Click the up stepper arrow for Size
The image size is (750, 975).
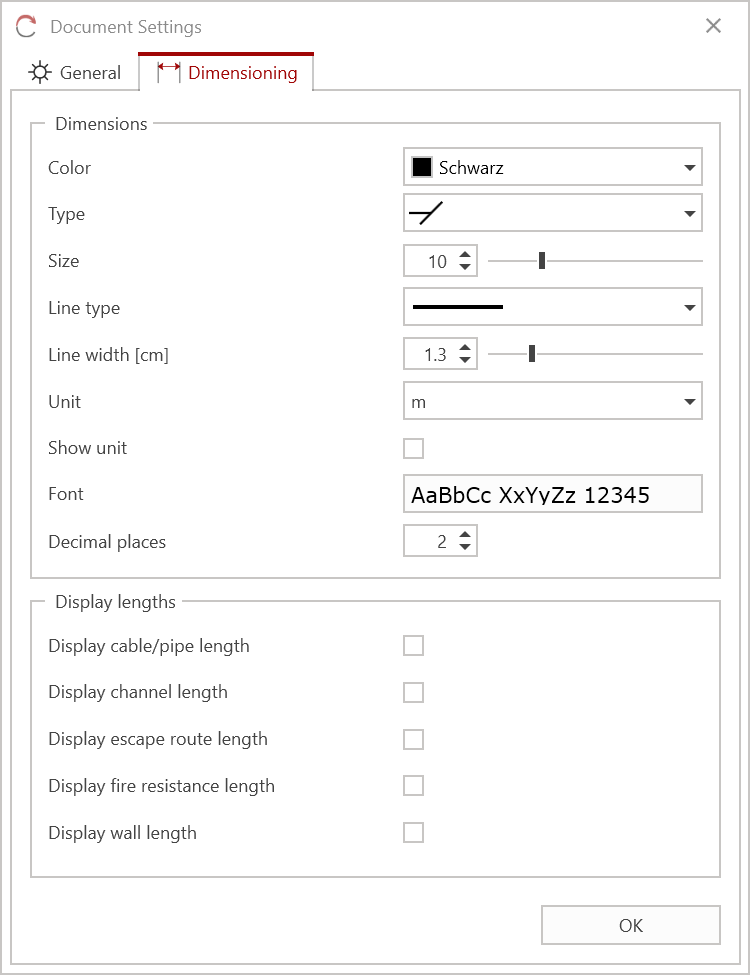coord(464,254)
